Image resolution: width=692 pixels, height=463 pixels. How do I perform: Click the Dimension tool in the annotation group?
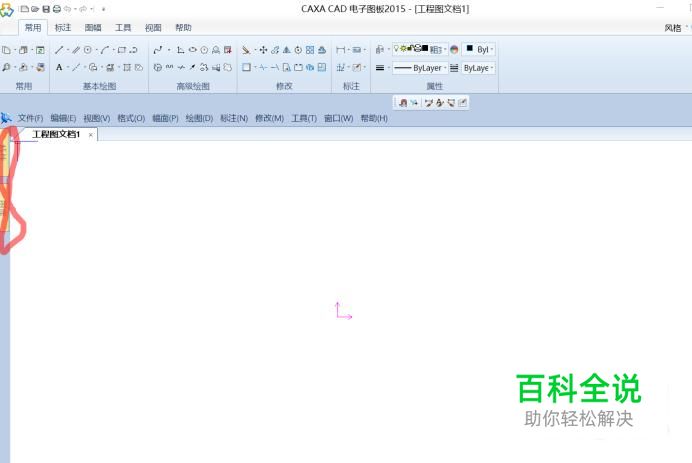[x=340, y=50]
